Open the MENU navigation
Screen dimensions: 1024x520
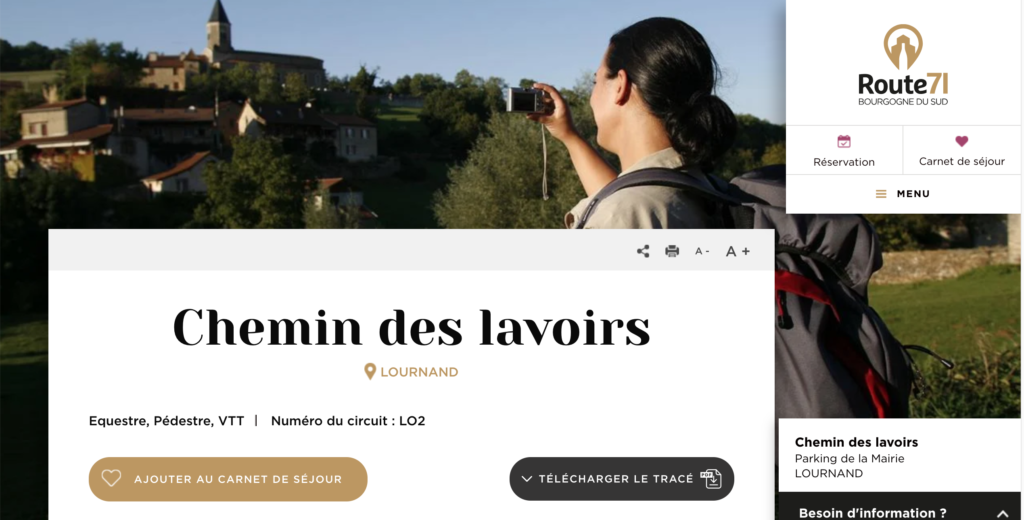click(x=903, y=194)
